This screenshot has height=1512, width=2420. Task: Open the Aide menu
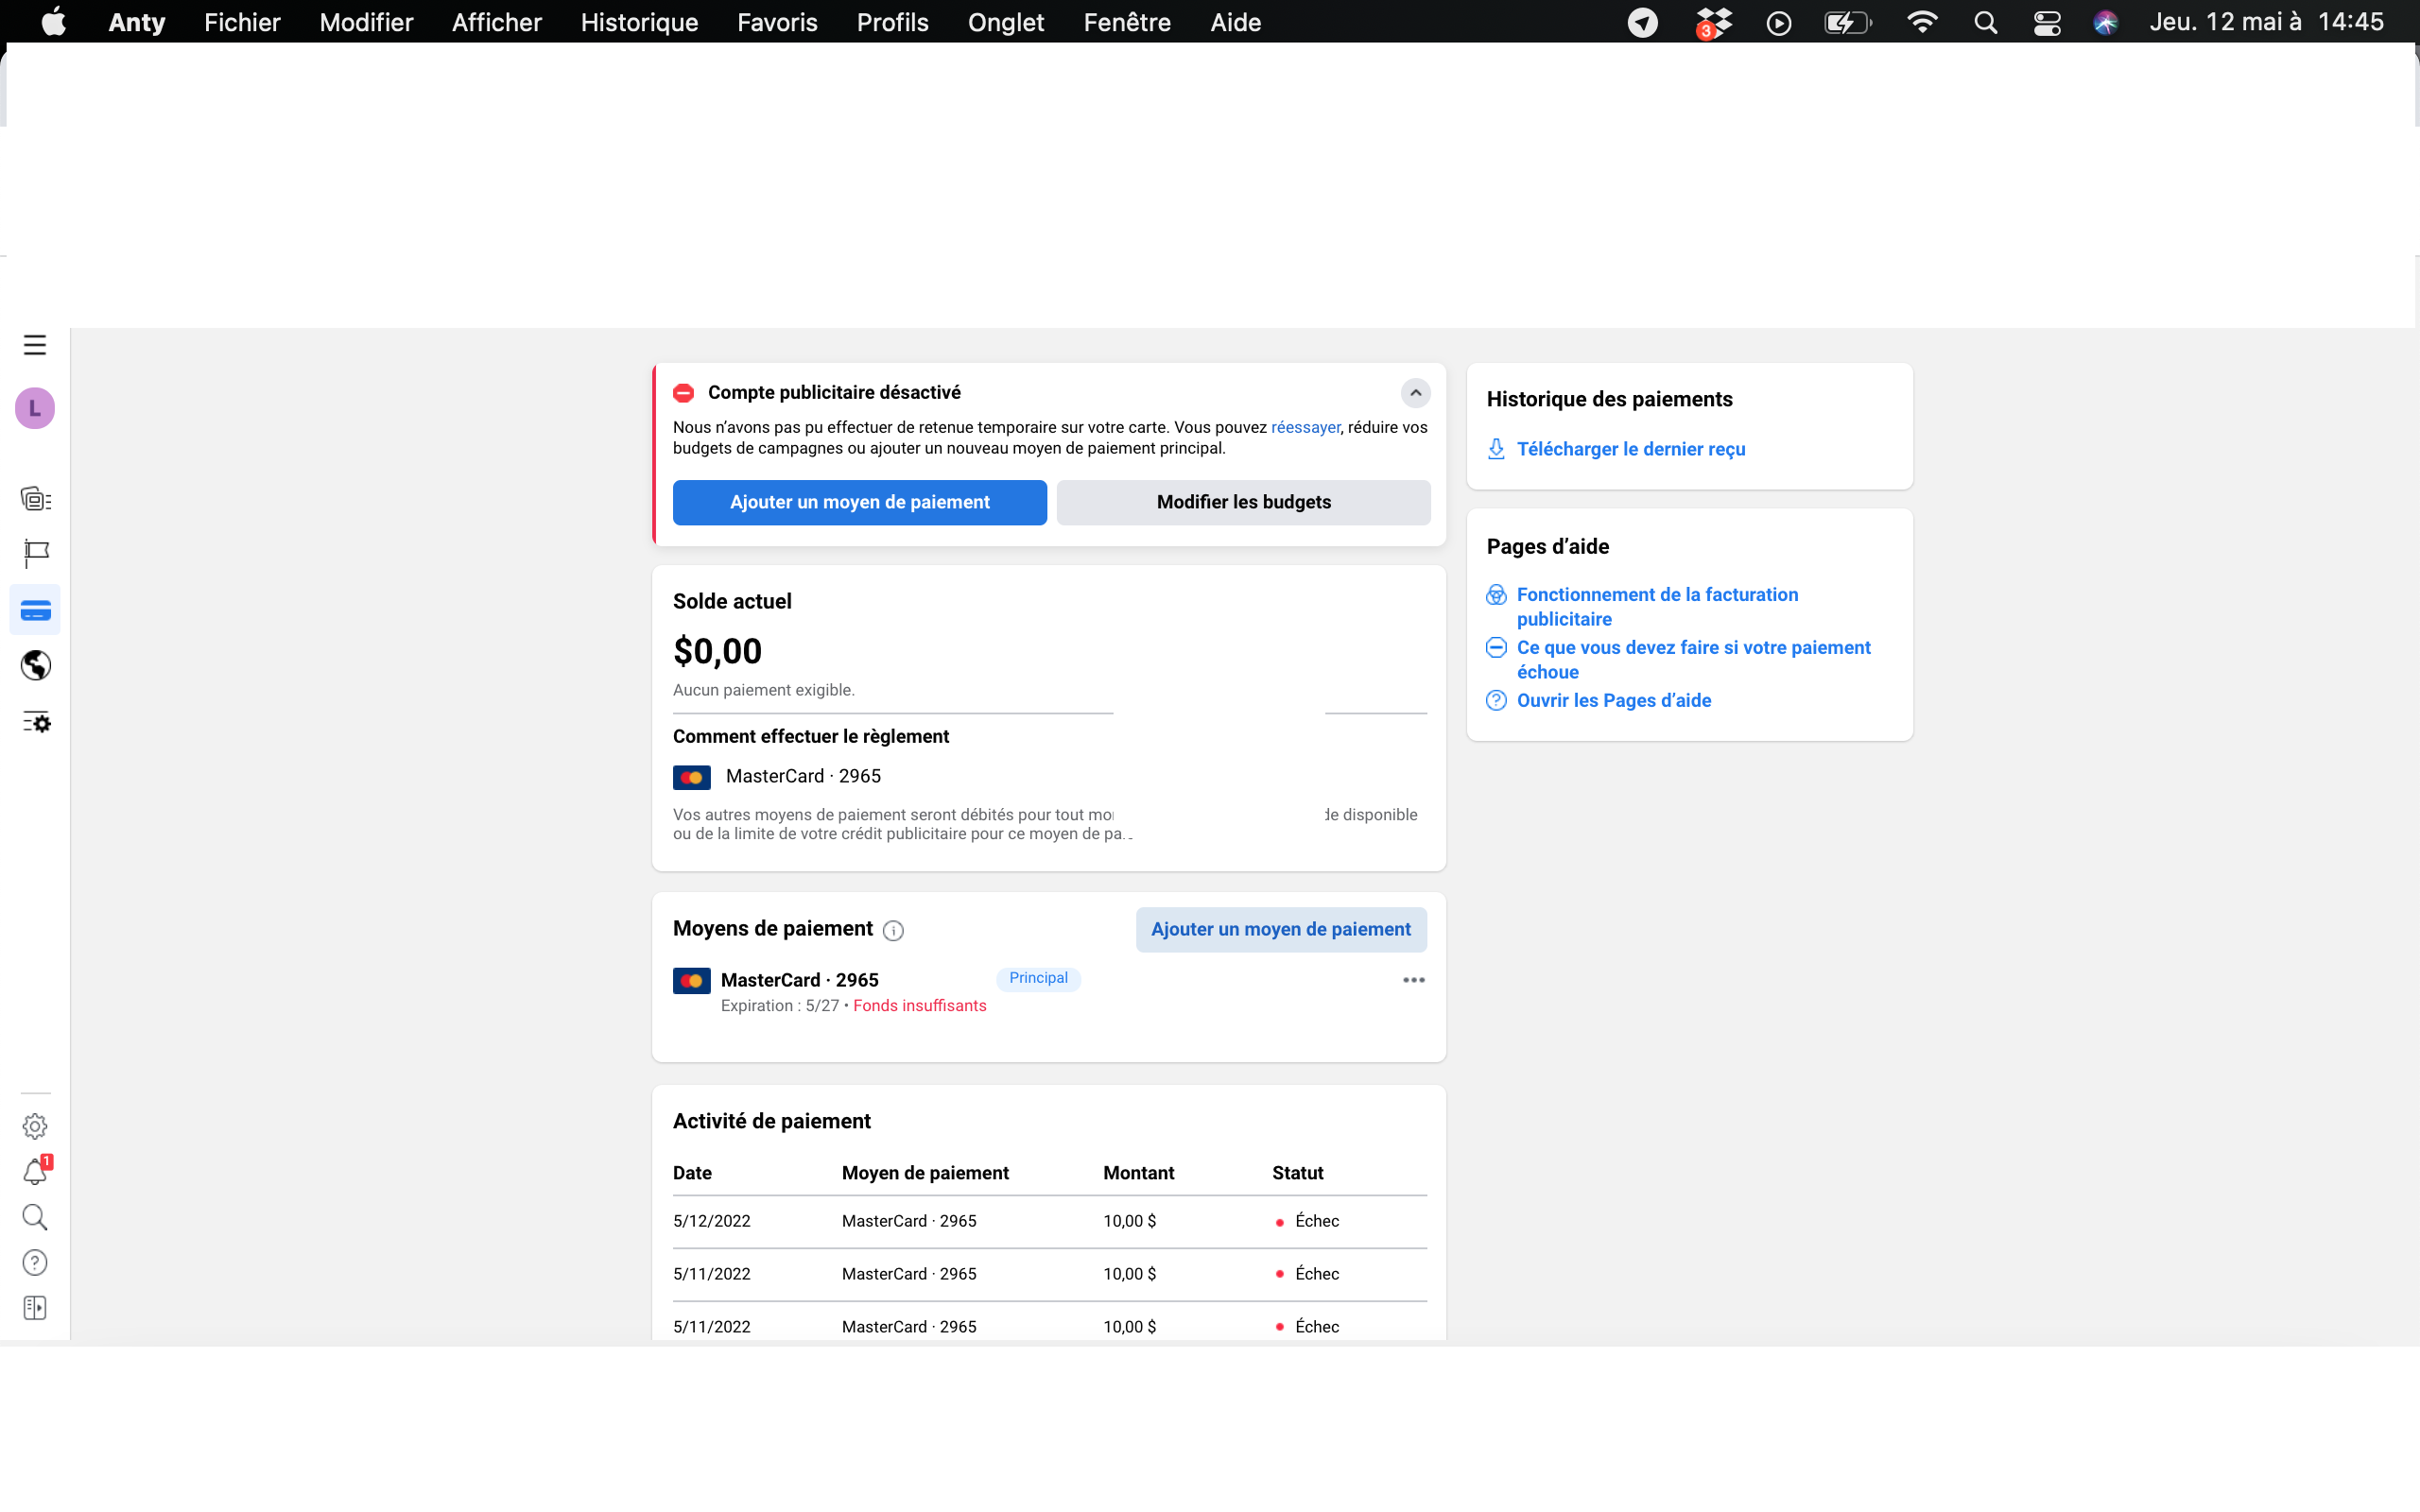[x=1235, y=22]
